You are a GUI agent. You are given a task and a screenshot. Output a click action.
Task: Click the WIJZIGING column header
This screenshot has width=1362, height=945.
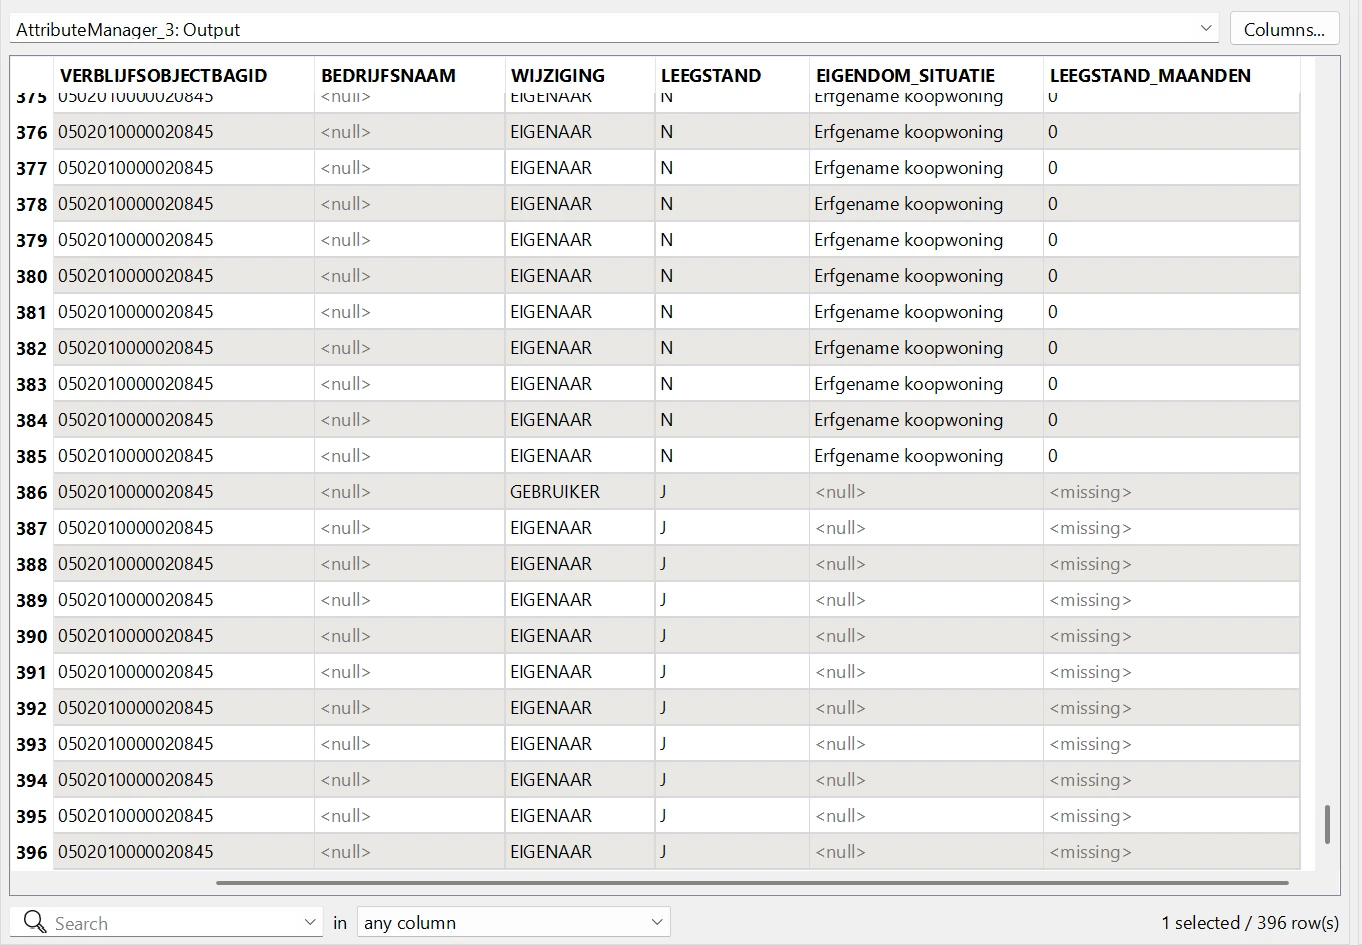click(x=558, y=76)
